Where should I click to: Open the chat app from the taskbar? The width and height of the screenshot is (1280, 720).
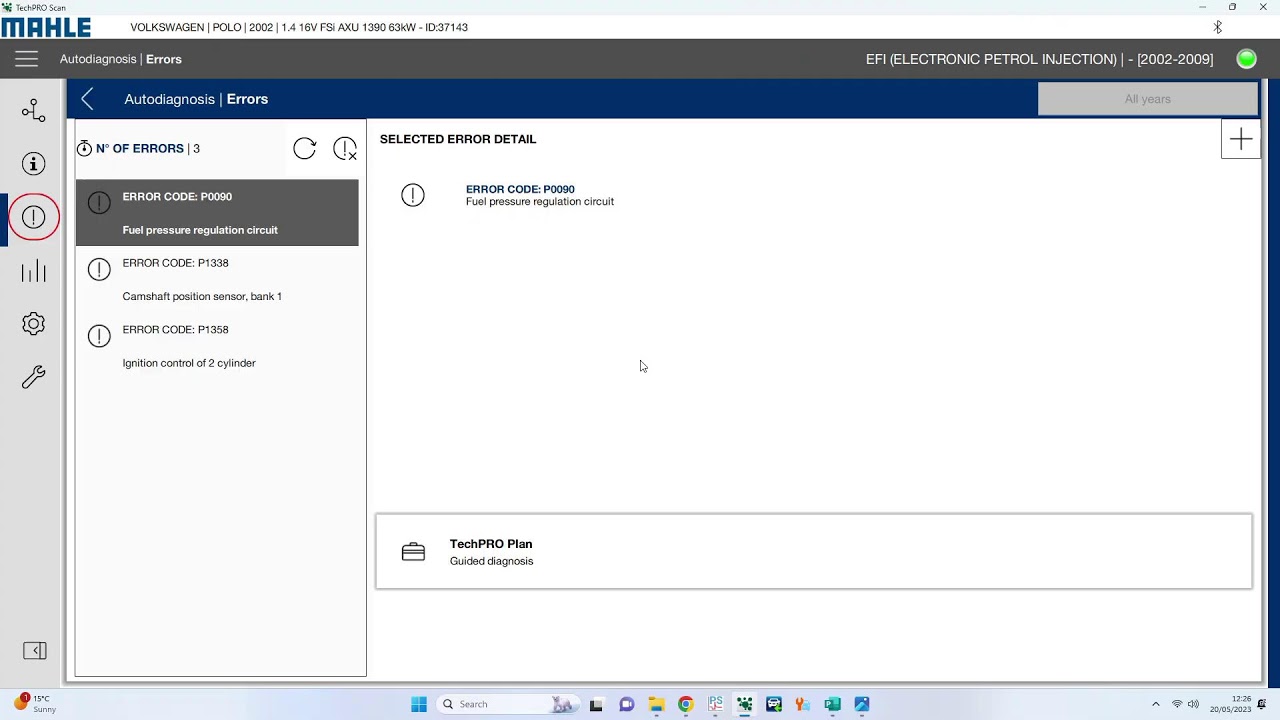[x=626, y=704]
